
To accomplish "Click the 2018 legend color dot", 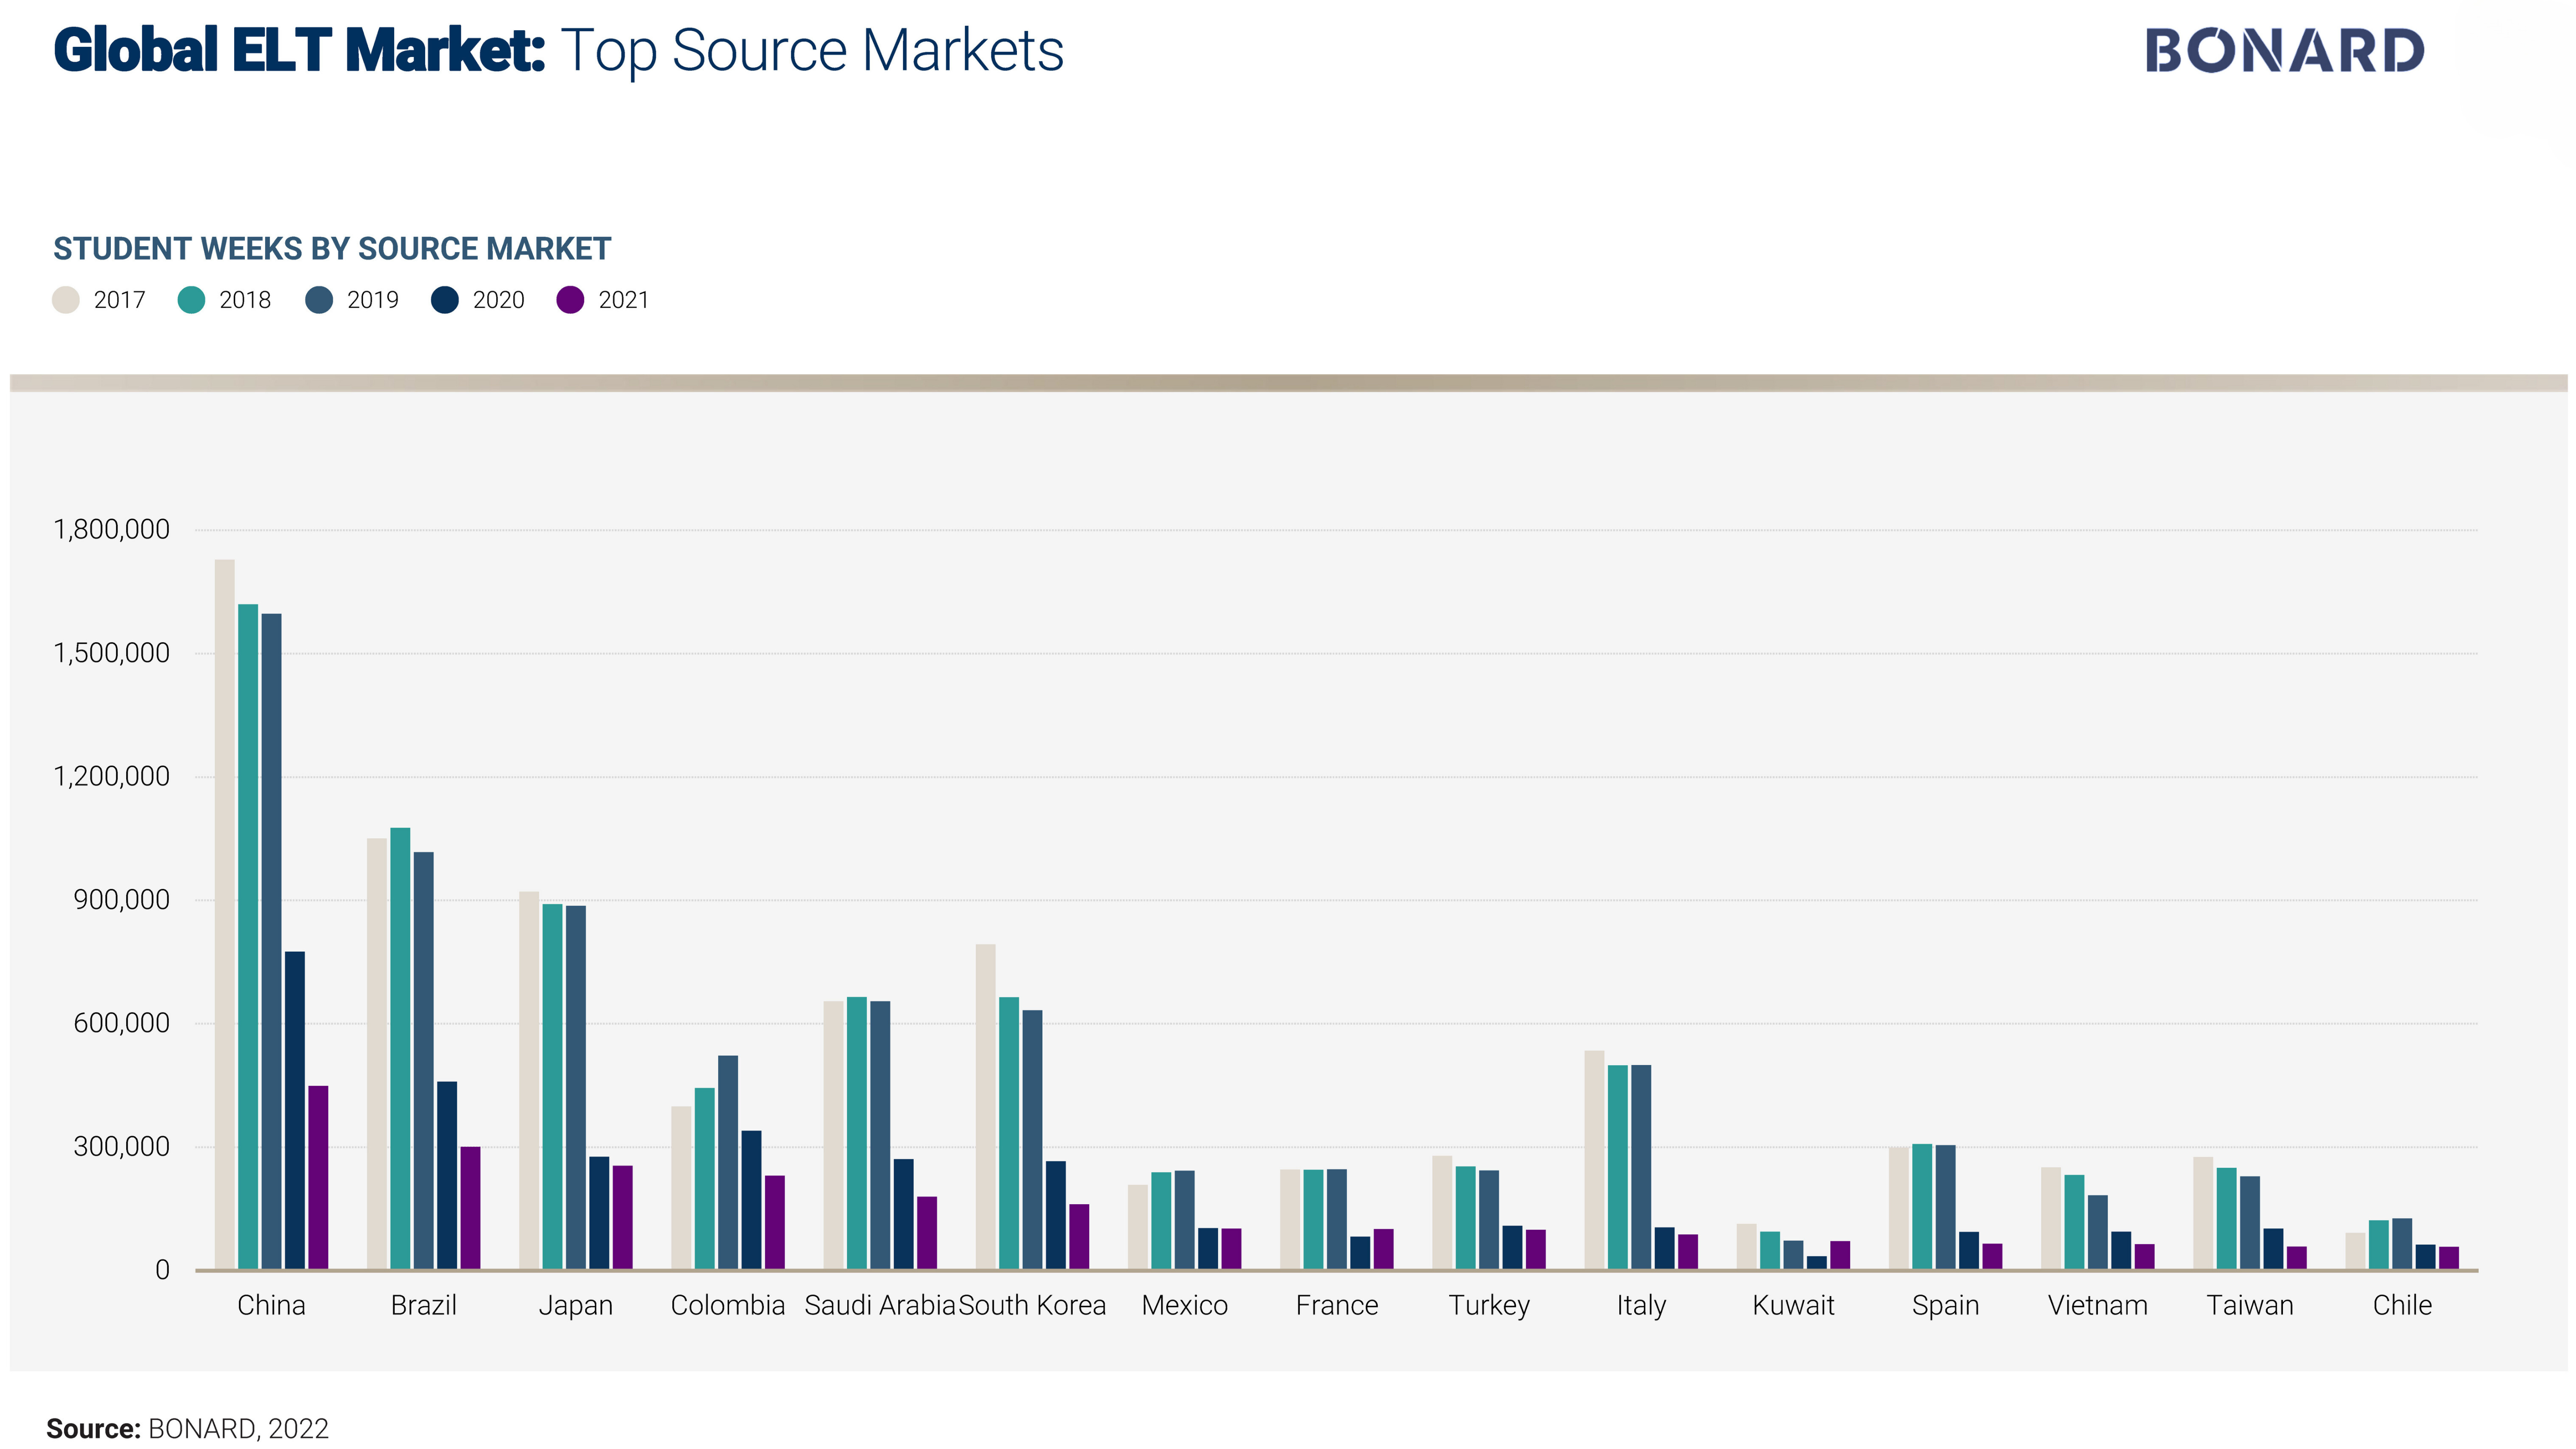I will click(191, 300).
